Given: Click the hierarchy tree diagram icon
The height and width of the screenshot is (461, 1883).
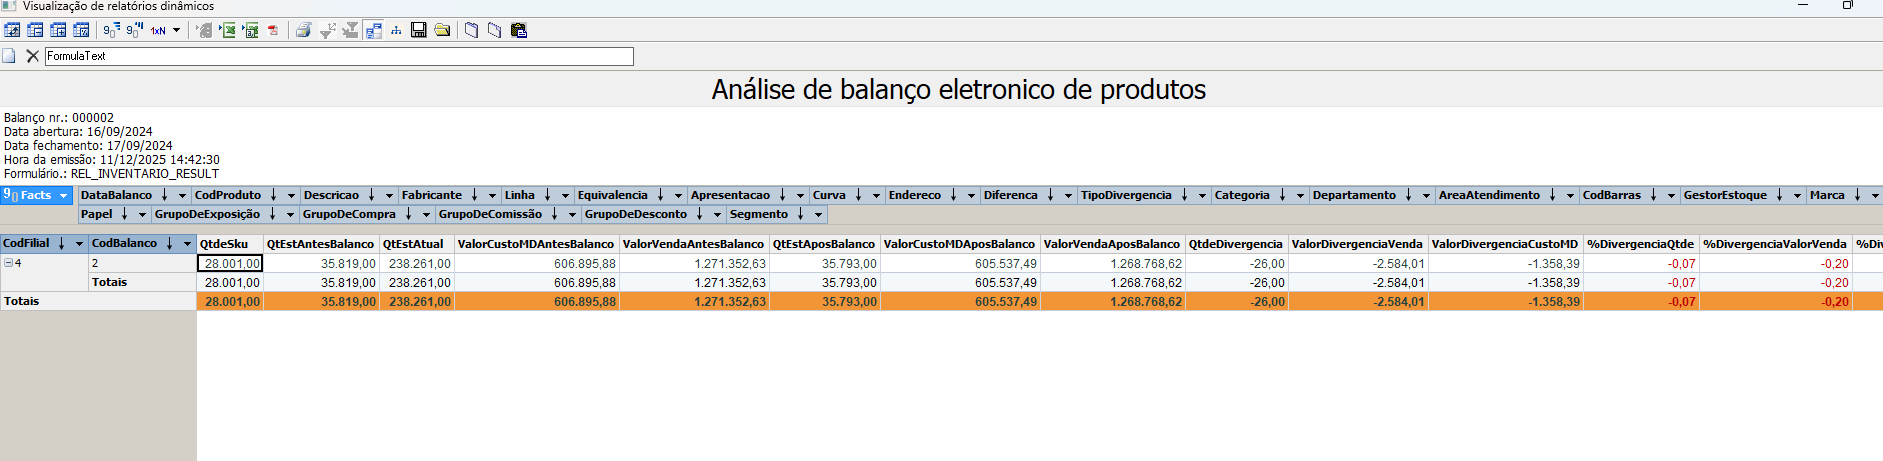Looking at the screenshot, I should point(396,30).
